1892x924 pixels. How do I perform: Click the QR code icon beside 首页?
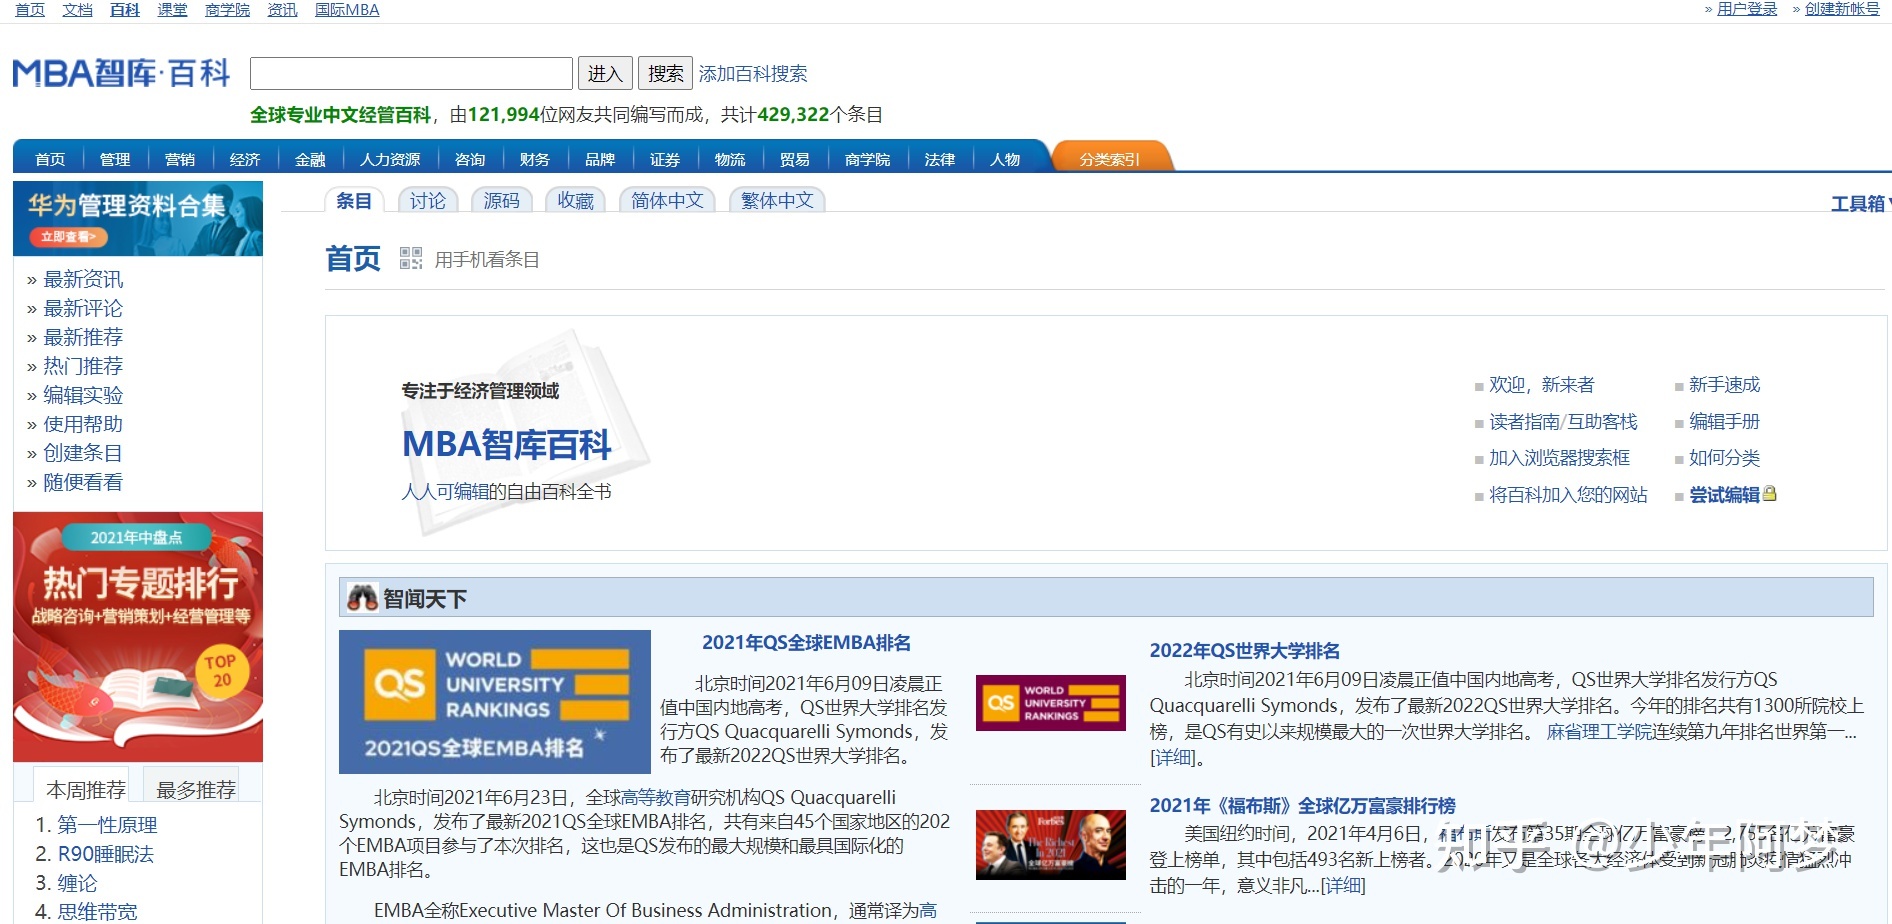[x=410, y=259]
